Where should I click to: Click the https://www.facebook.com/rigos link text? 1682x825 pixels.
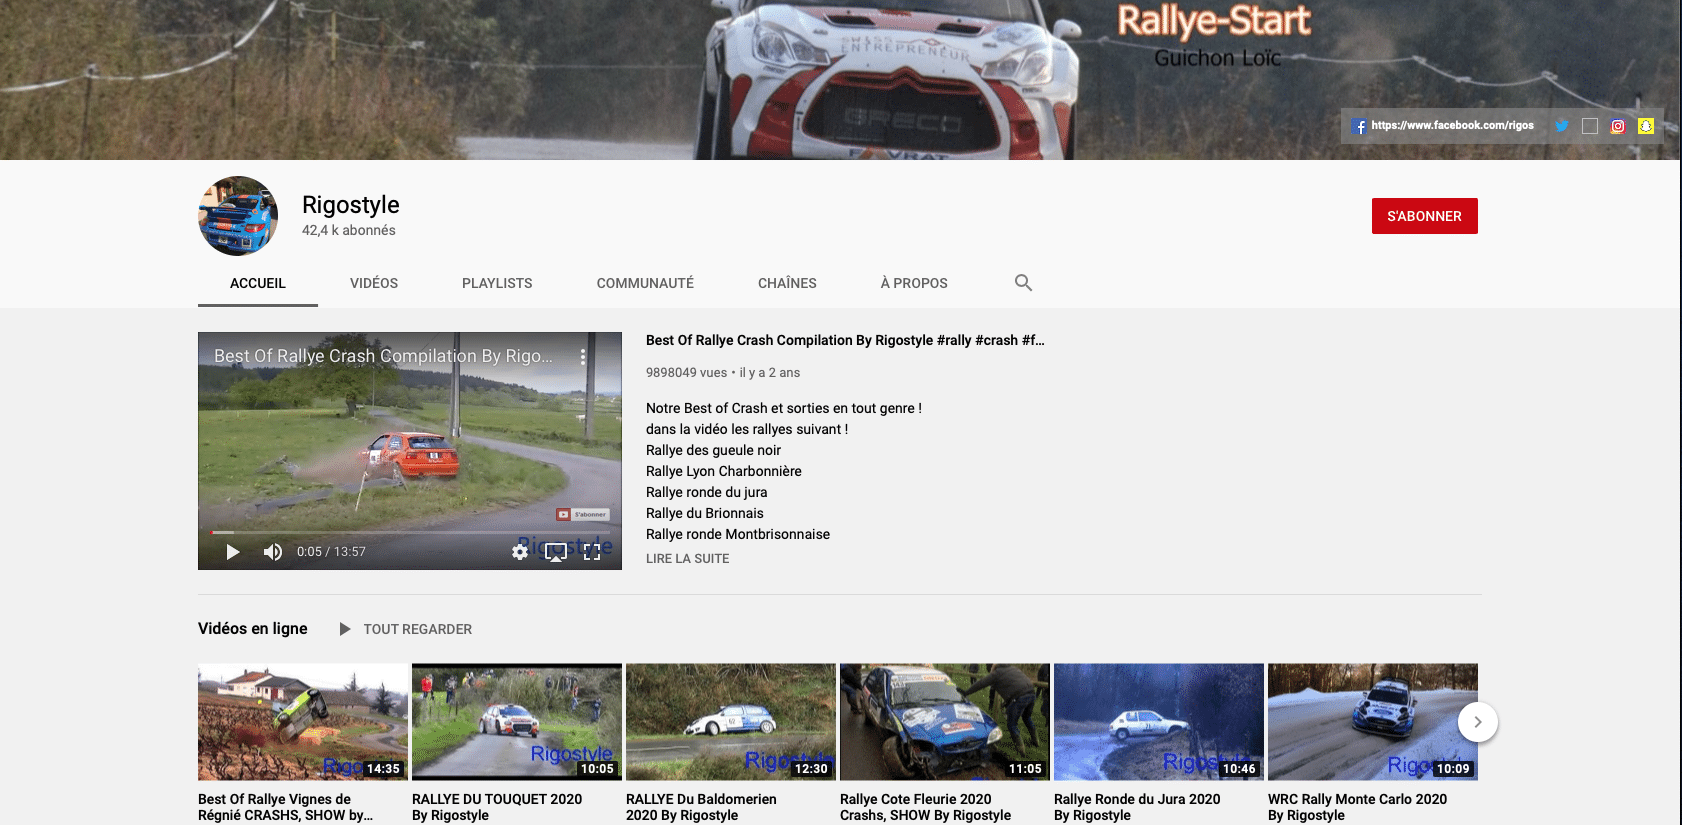1452,125
